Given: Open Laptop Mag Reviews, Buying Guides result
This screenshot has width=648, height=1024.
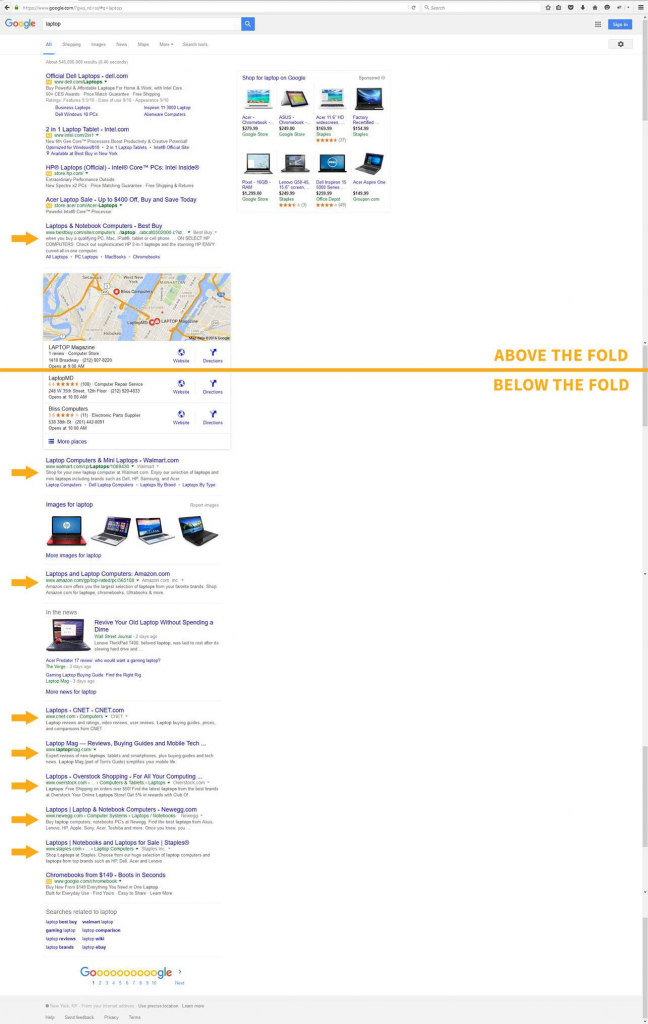Looking at the screenshot, I should pos(125,743).
